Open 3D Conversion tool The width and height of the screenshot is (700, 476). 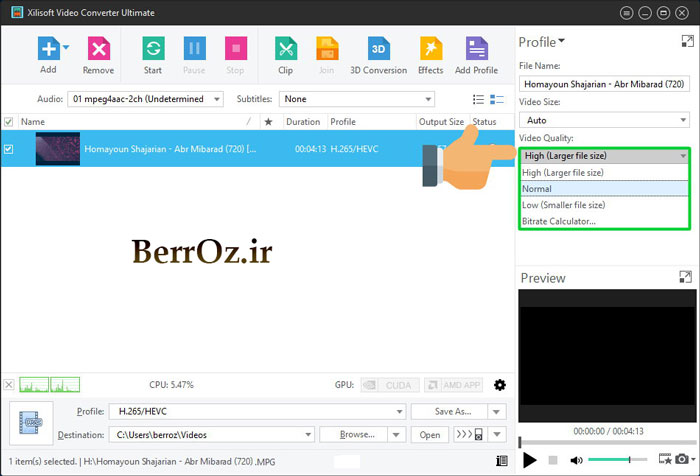click(x=378, y=49)
